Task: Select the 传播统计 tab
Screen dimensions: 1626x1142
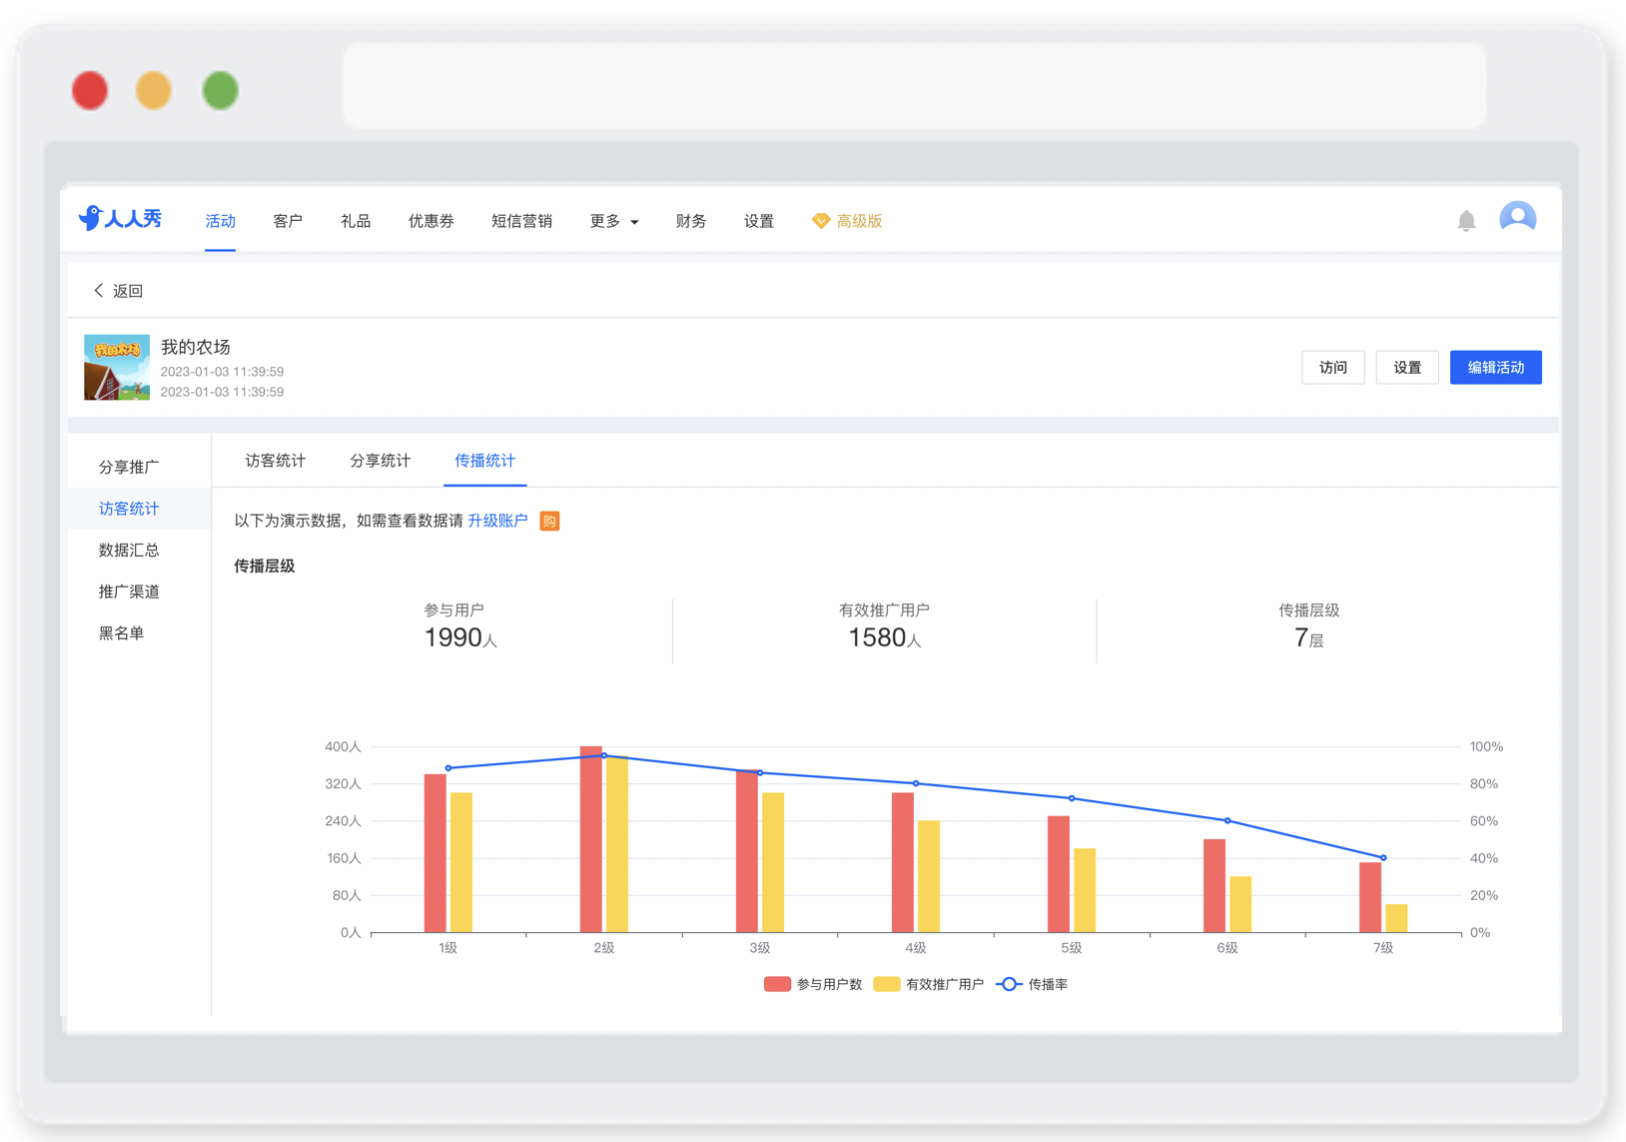Action: tap(485, 461)
